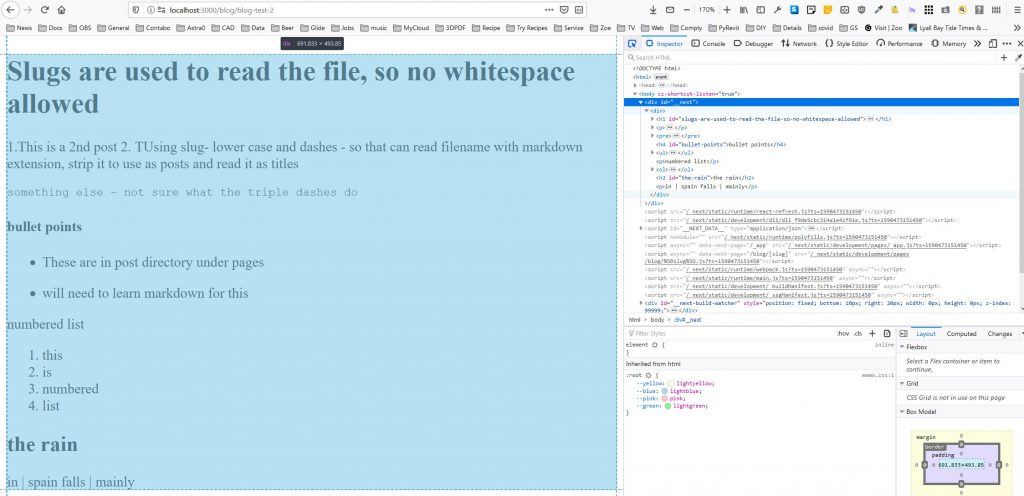Toggle the .cls class editor panel
Image resolution: width=1024 pixels, height=496 pixels.
pyautogui.click(x=857, y=333)
